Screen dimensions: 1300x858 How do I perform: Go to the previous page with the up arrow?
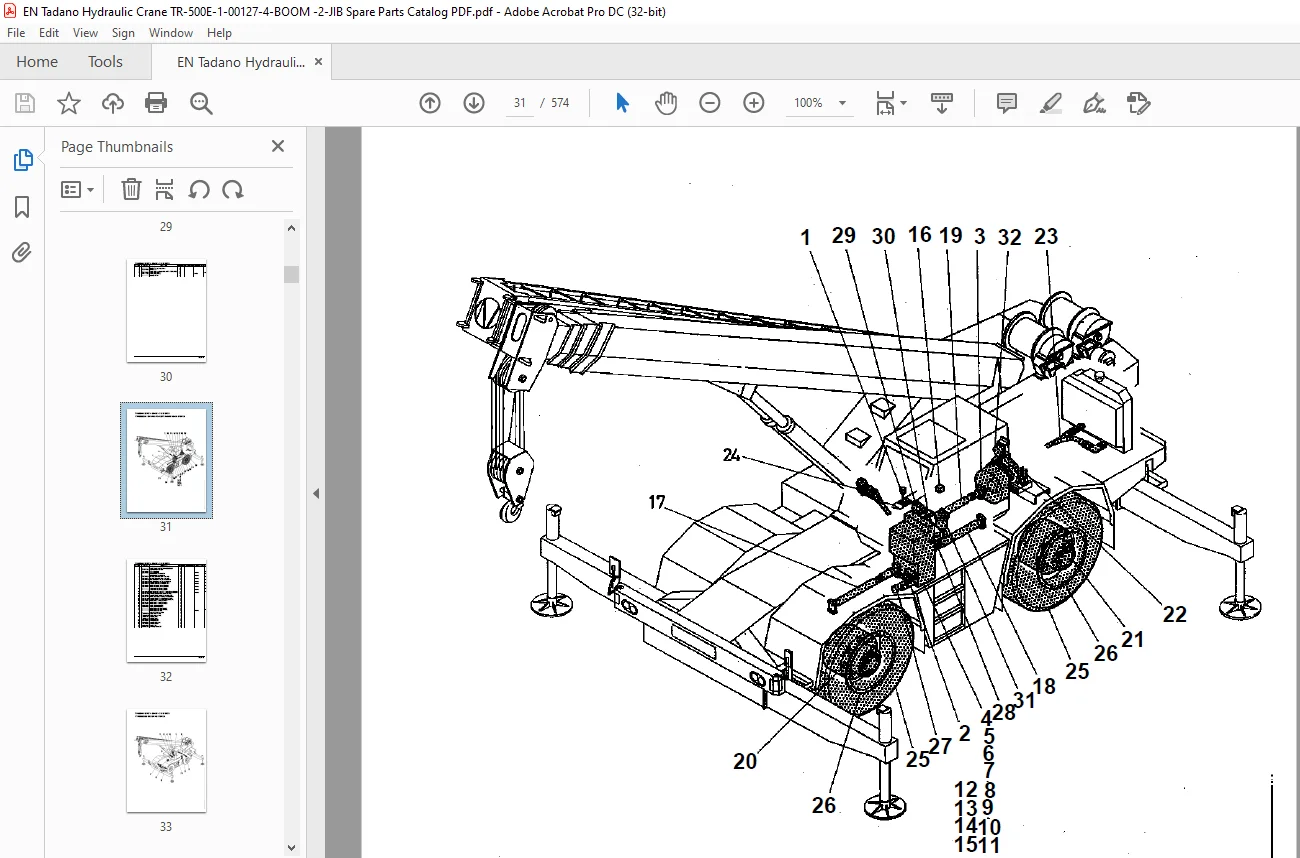click(430, 103)
